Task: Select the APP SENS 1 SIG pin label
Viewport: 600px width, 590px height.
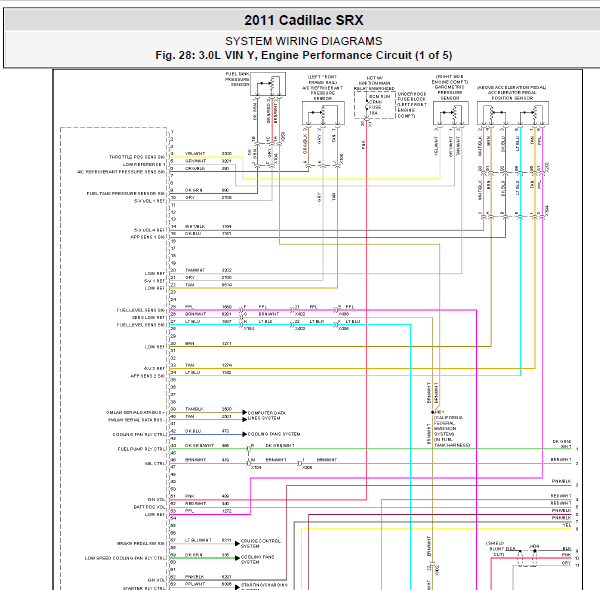Action: 147,237
